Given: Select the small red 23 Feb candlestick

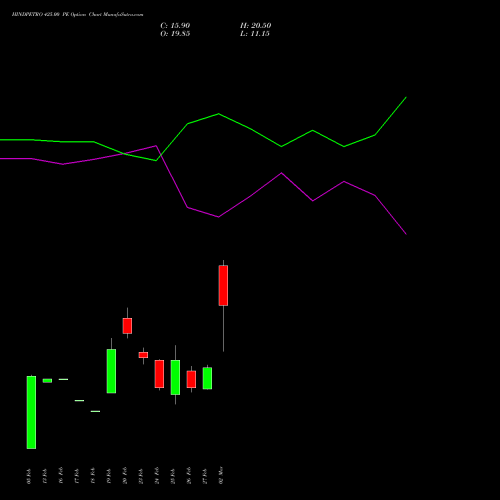Looking at the screenshot, I should point(143,355).
